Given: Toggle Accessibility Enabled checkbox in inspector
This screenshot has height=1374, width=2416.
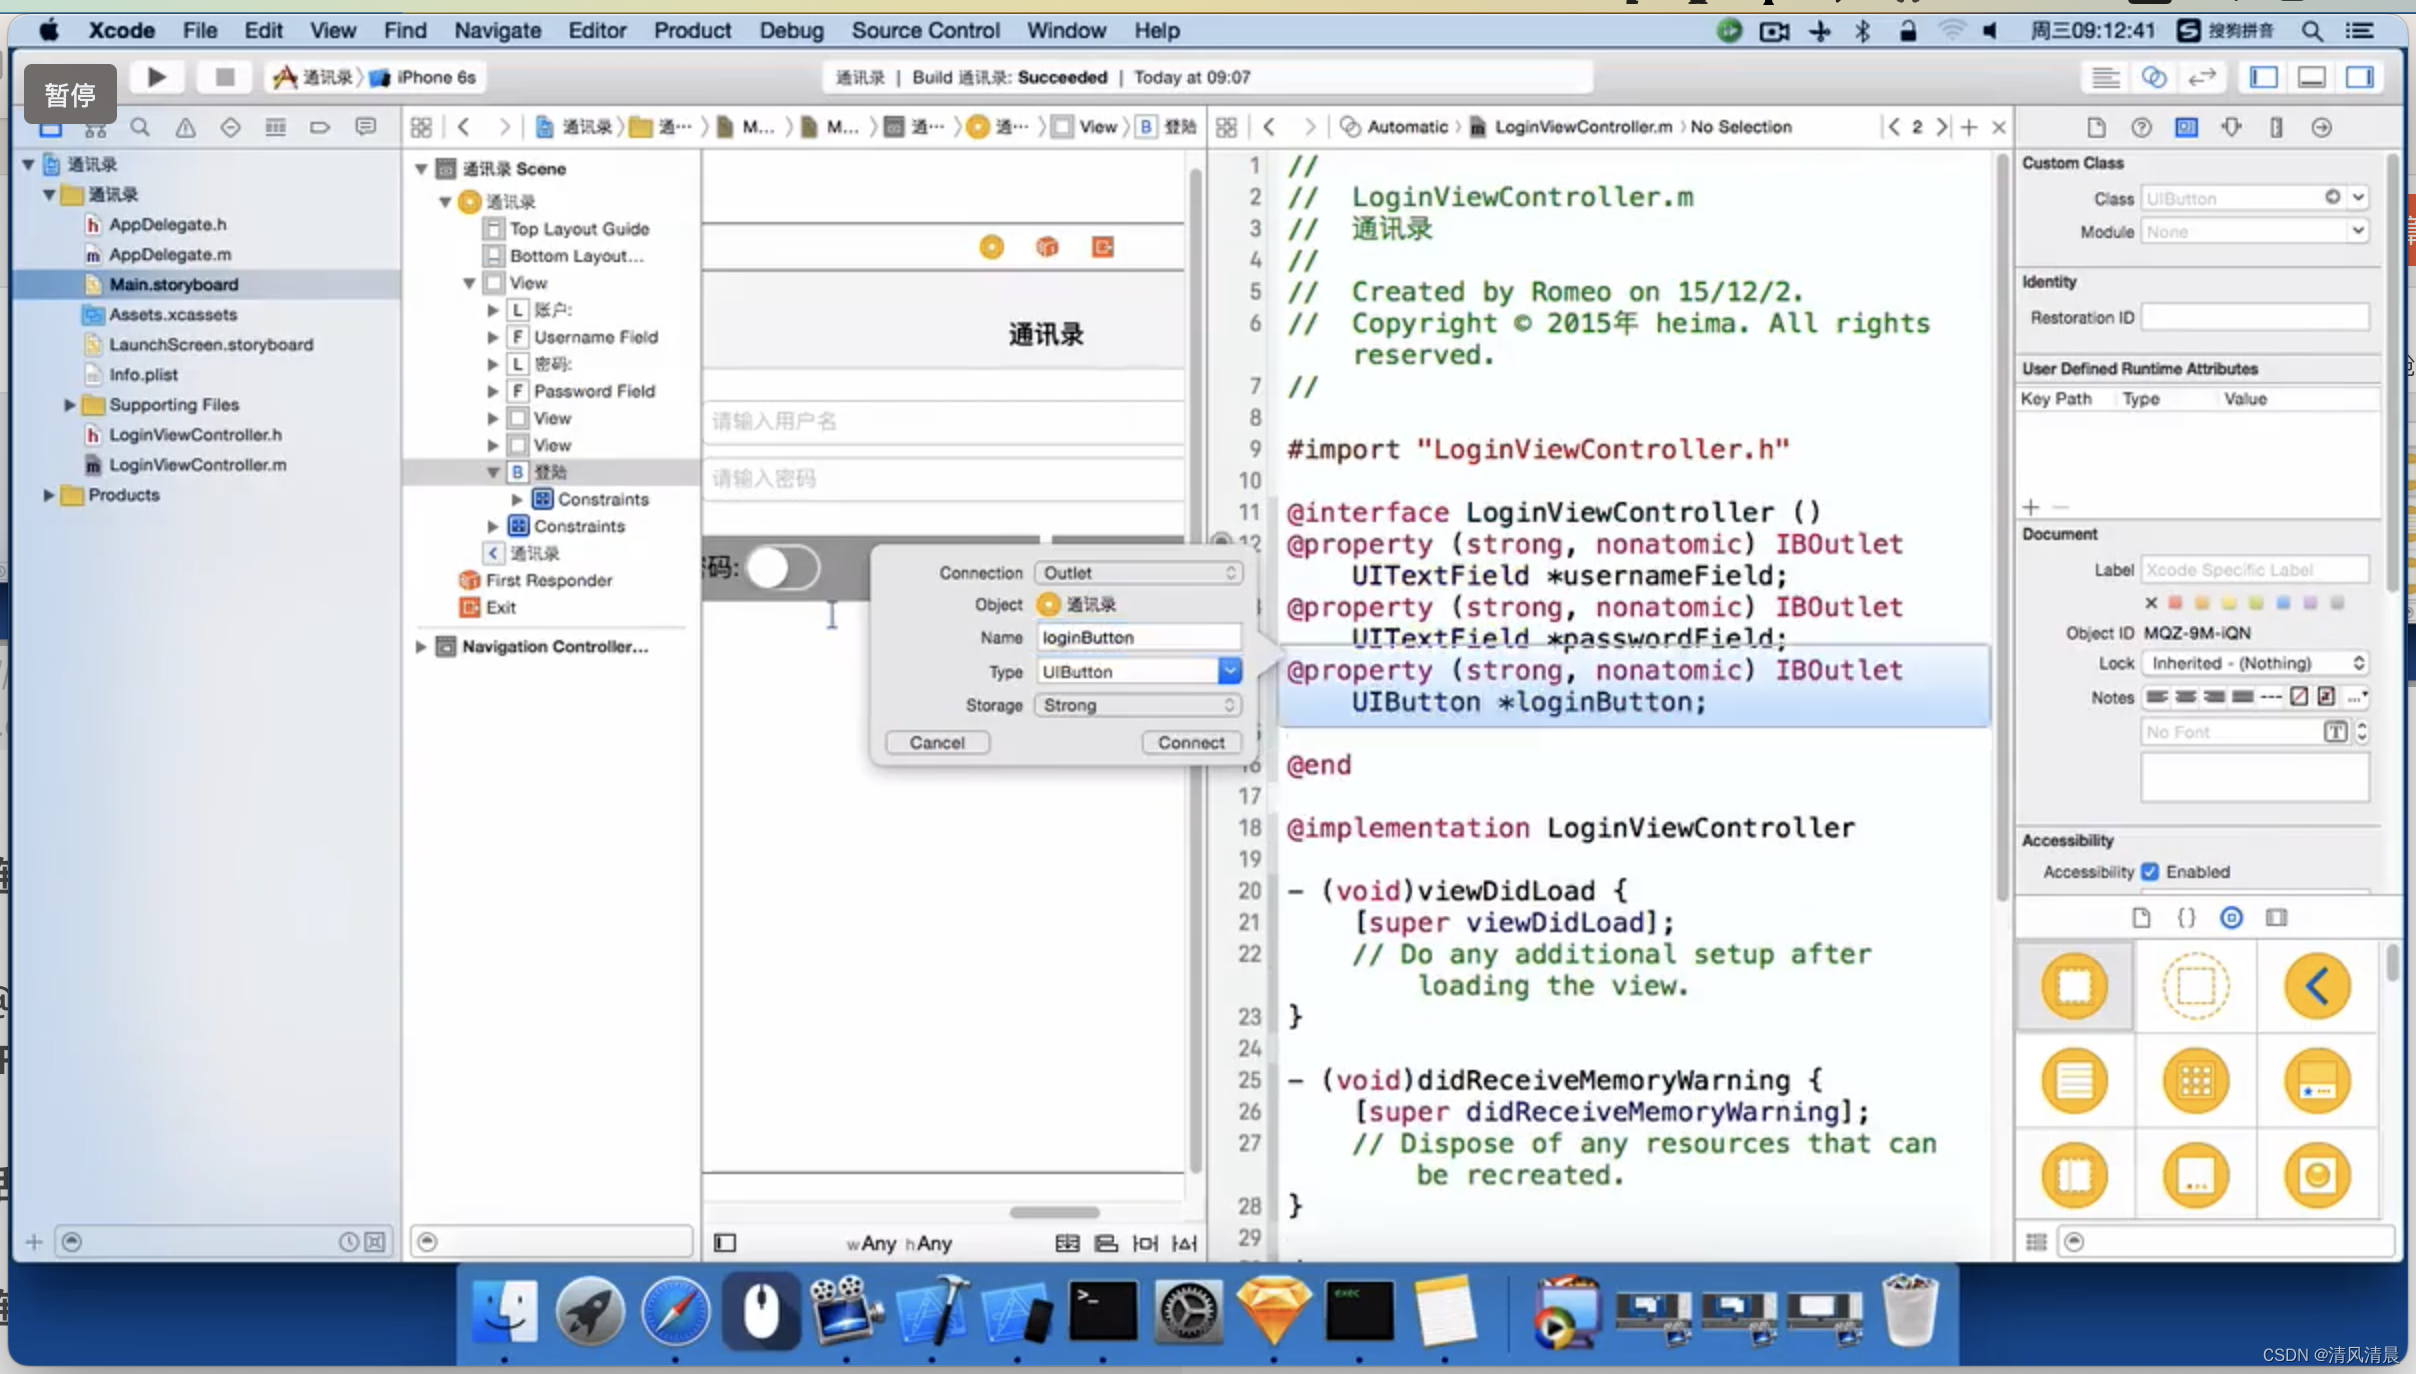Looking at the screenshot, I should 2151,870.
